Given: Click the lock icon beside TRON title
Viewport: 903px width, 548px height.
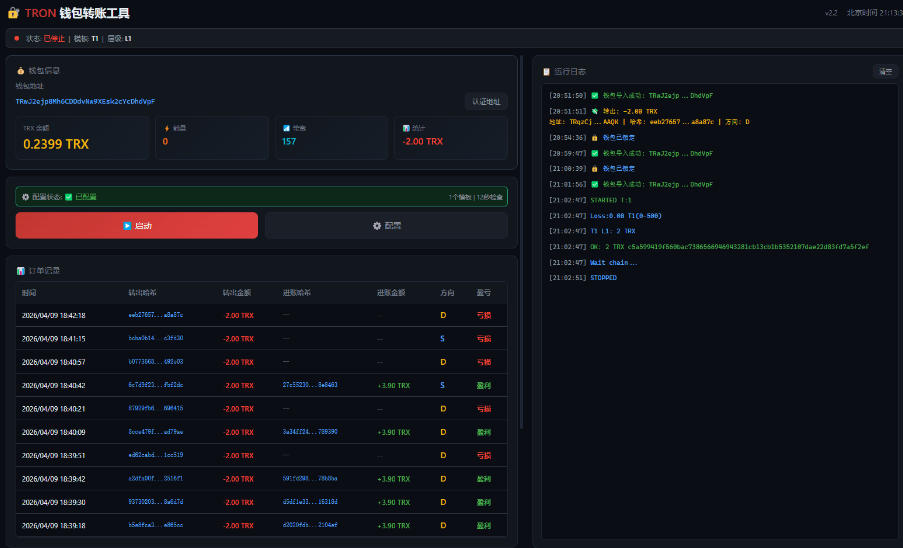Looking at the screenshot, I should coord(13,13).
